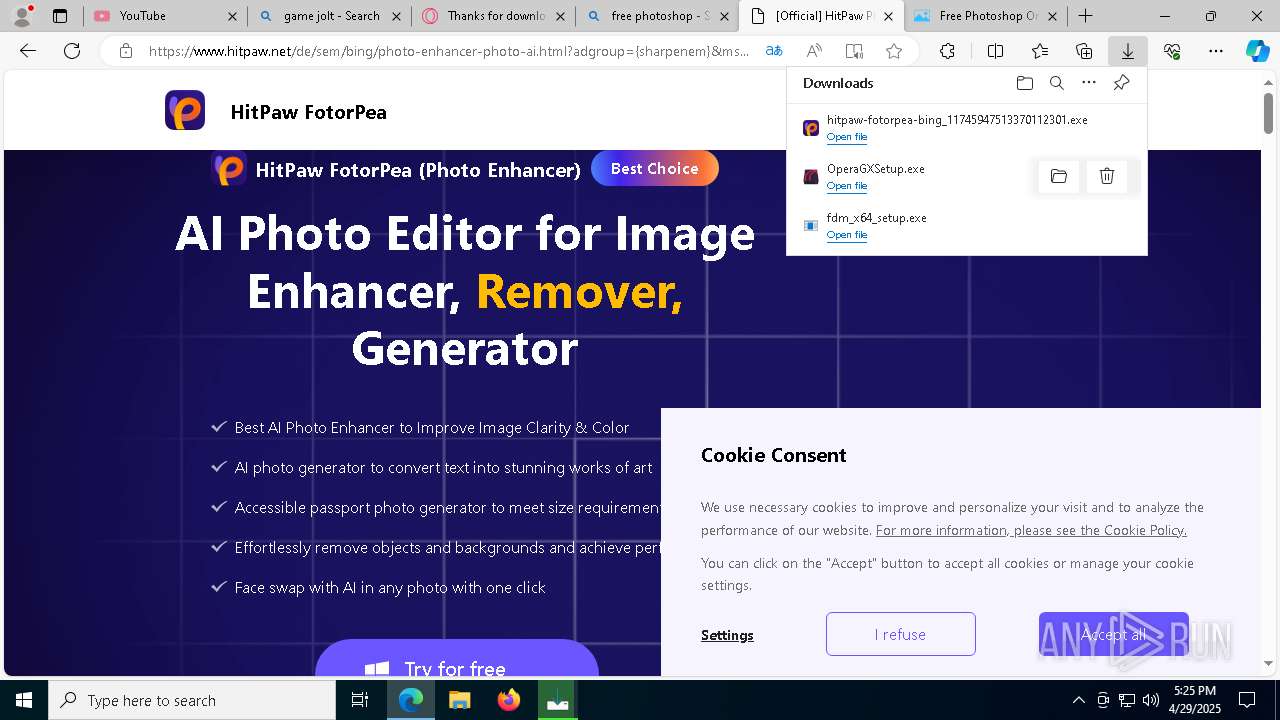Open browser essentials heart icon

click(x=1172, y=51)
